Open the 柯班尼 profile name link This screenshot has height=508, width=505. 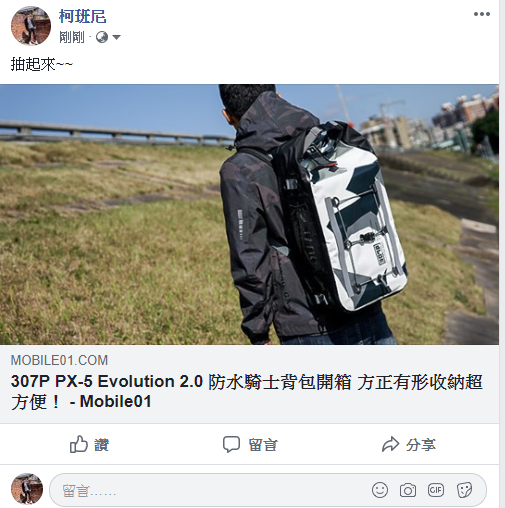pos(83,16)
